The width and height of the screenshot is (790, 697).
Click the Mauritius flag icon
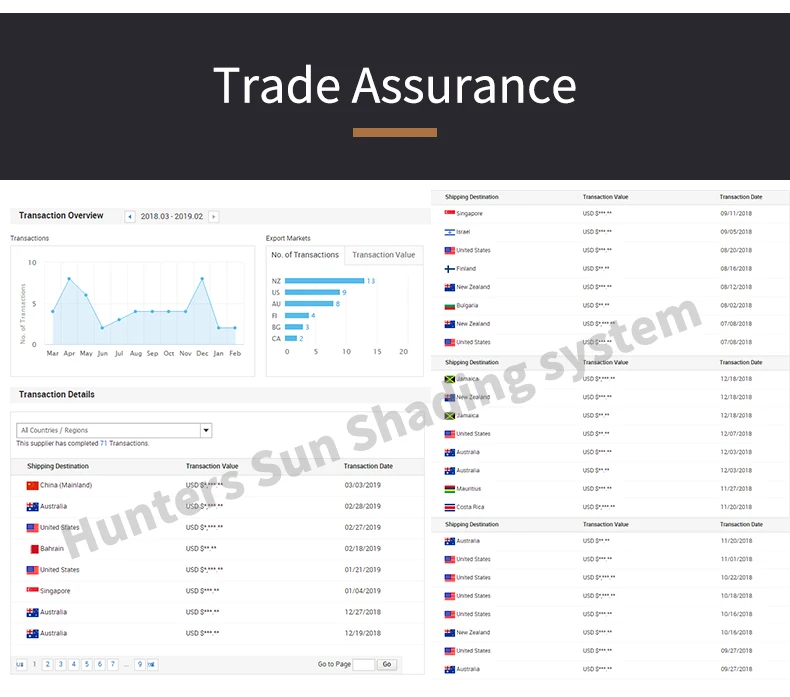pos(449,489)
